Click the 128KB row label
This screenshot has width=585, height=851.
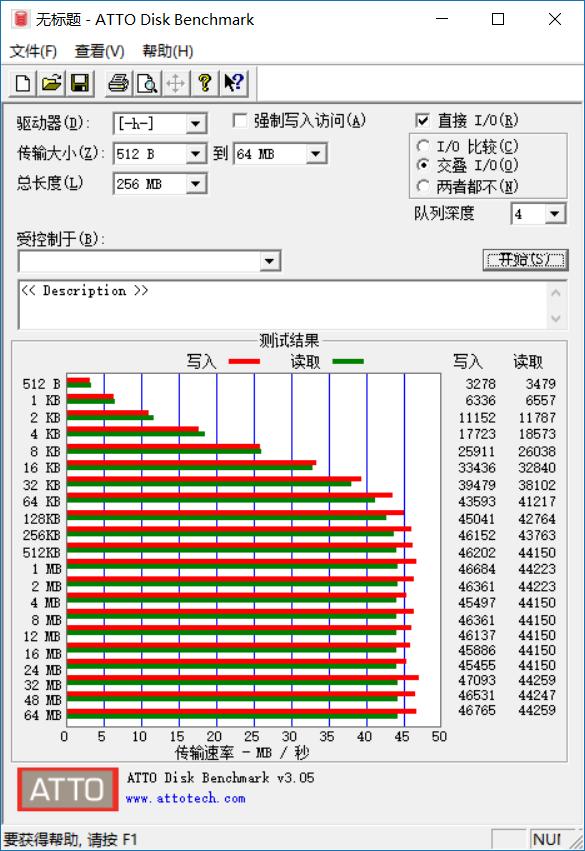(x=42, y=519)
